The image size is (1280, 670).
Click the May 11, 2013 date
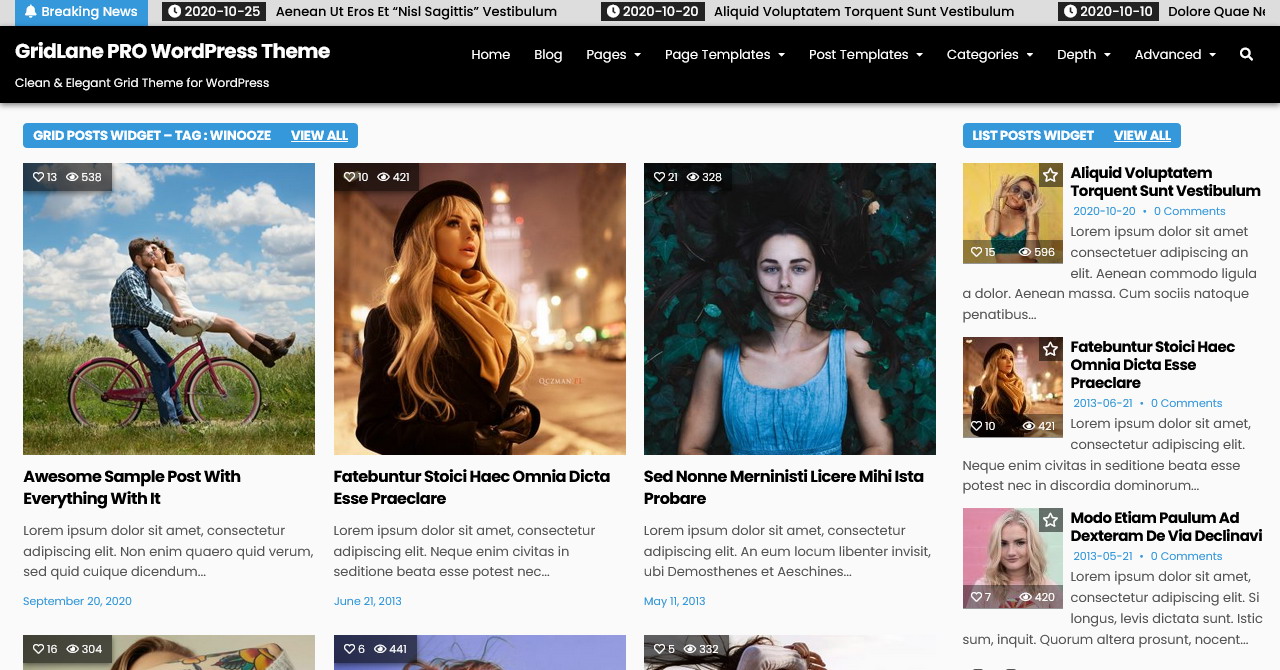click(x=674, y=601)
